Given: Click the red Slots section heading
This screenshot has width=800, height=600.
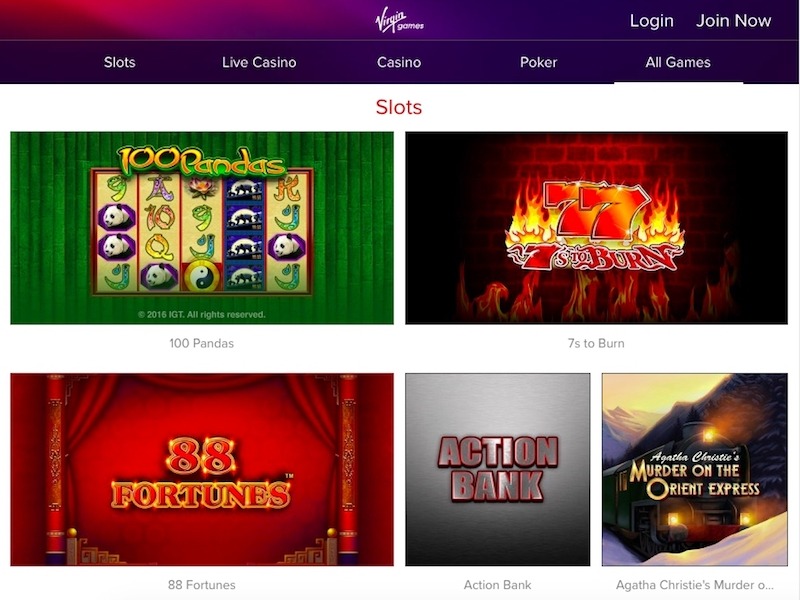Looking at the screenshot, I should click(399, 107).
